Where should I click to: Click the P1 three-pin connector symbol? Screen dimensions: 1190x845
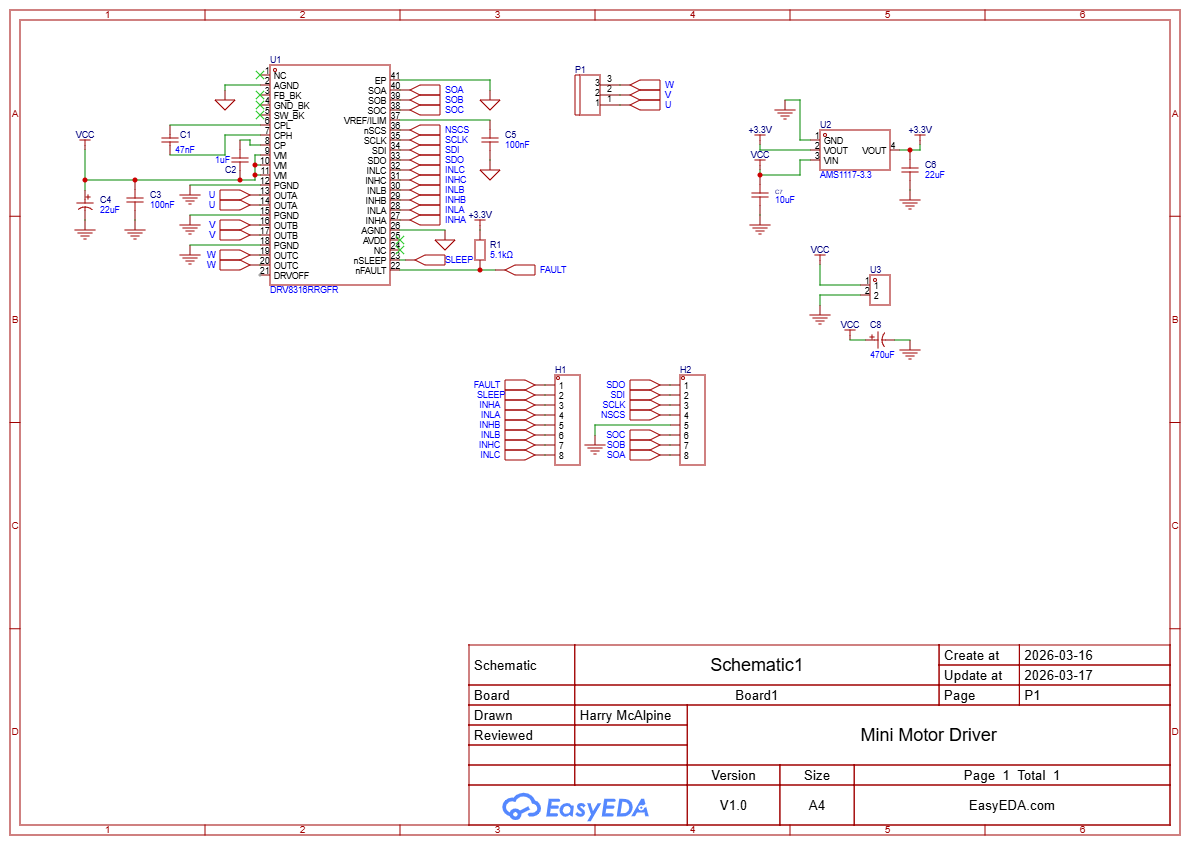pyautogui.click(x=587, y=93)
